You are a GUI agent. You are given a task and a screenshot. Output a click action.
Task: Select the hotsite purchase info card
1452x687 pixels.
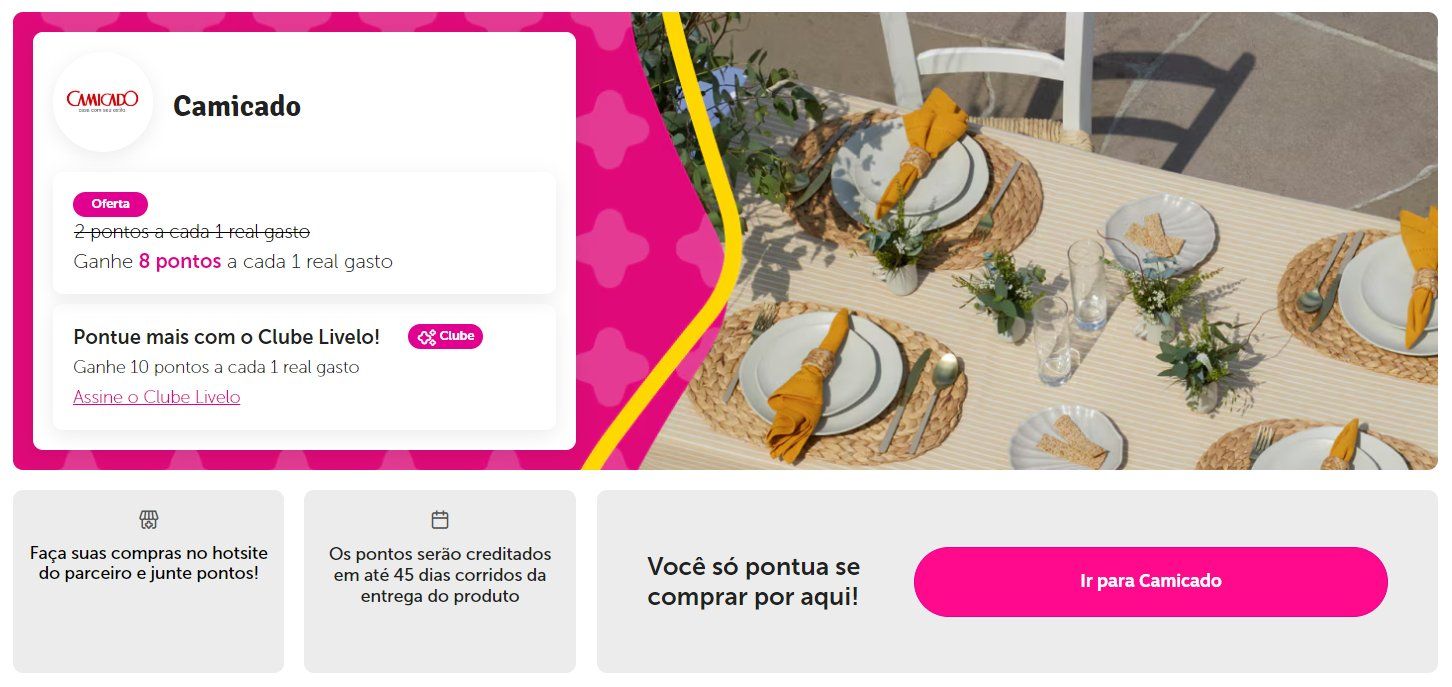(149, 581)
